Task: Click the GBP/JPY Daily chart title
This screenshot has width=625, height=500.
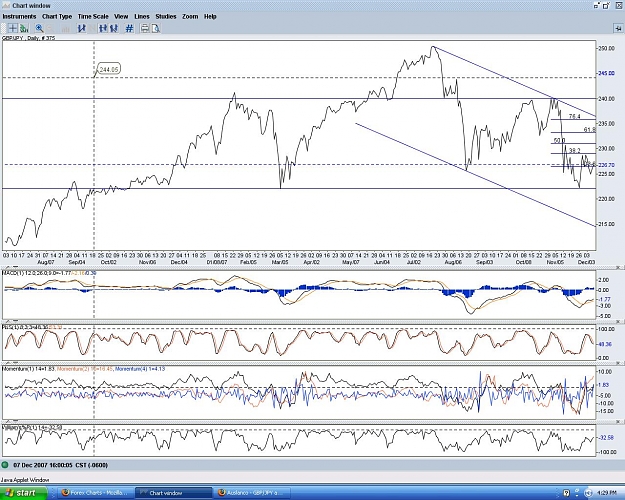Action: coord(29,38)
